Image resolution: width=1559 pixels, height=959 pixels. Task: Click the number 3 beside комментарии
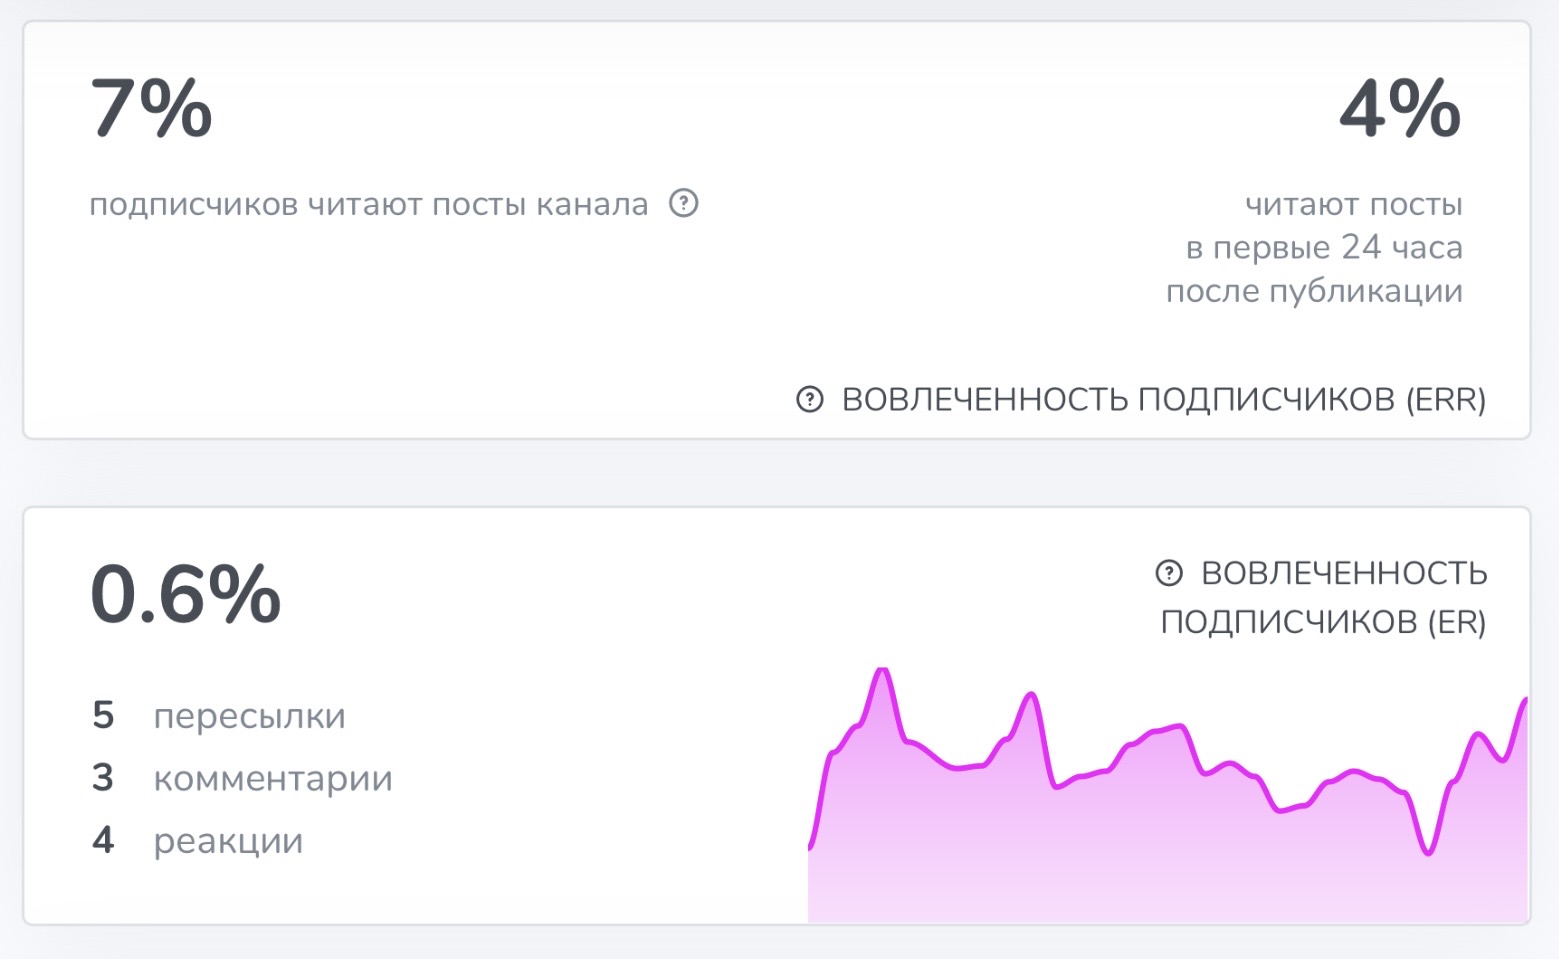point(103,777)
